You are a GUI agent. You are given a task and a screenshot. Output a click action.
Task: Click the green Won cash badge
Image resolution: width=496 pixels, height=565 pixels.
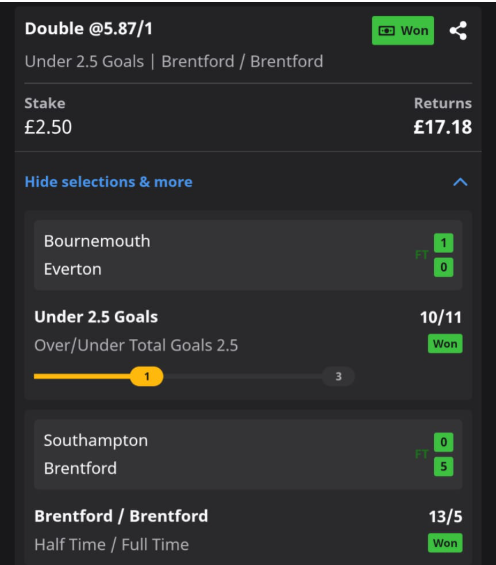tap(403, 31)
